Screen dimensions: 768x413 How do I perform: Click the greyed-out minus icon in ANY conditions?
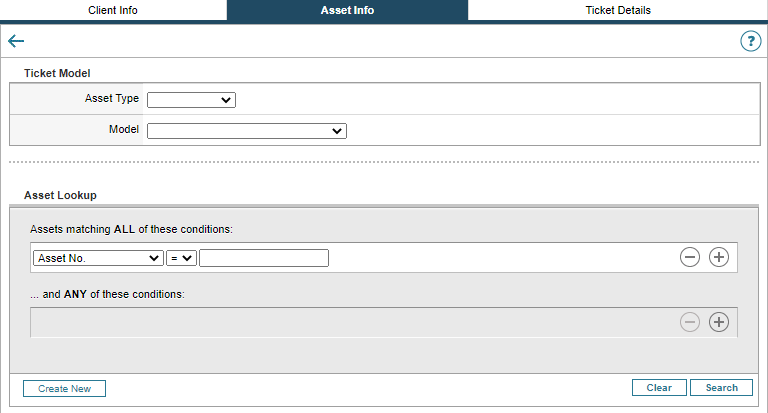(689, 322)
